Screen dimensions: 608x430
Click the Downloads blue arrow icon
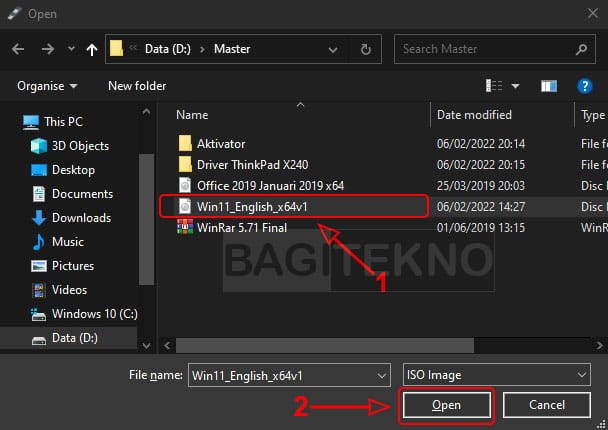pos(39,218)
